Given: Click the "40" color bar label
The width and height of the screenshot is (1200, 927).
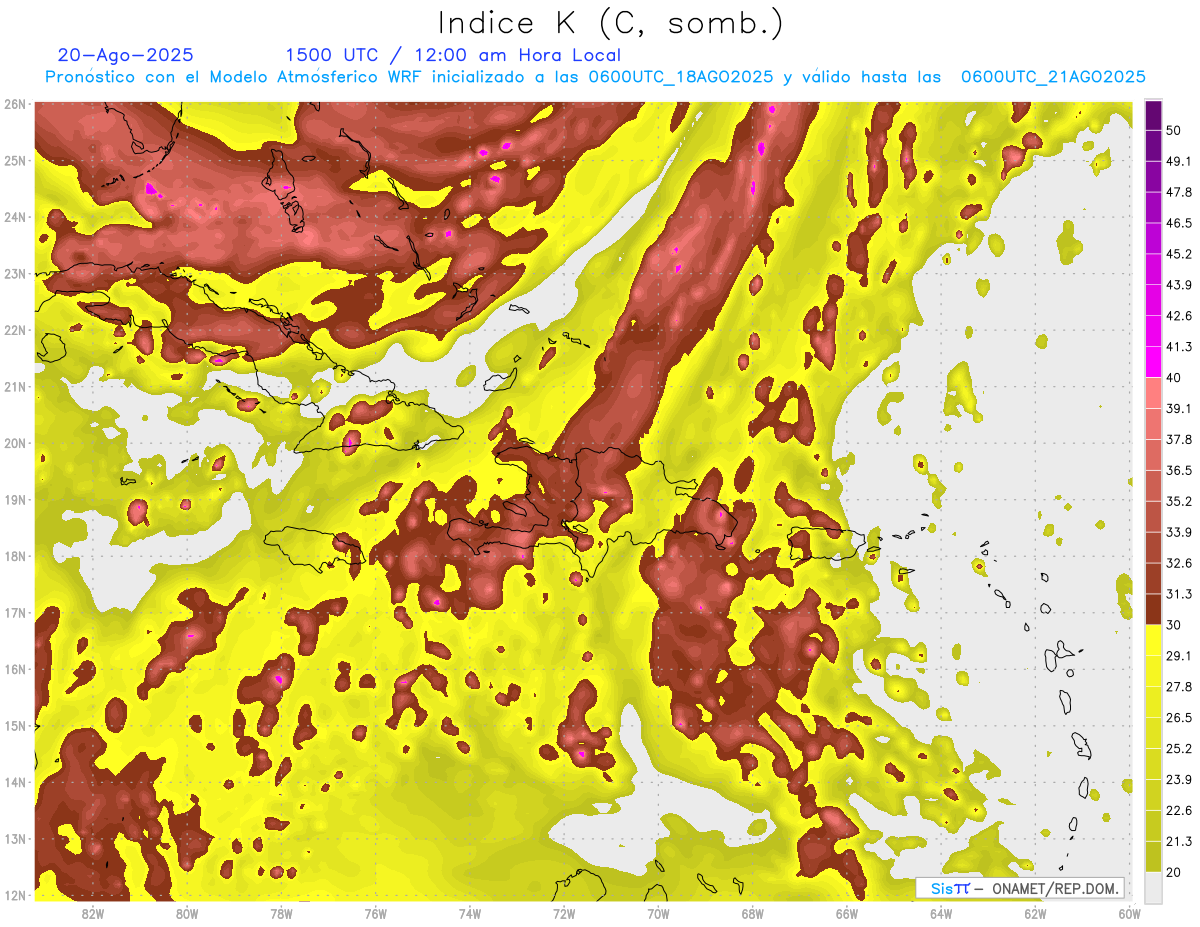Looking at the screenshot, I should point(1174,378).
